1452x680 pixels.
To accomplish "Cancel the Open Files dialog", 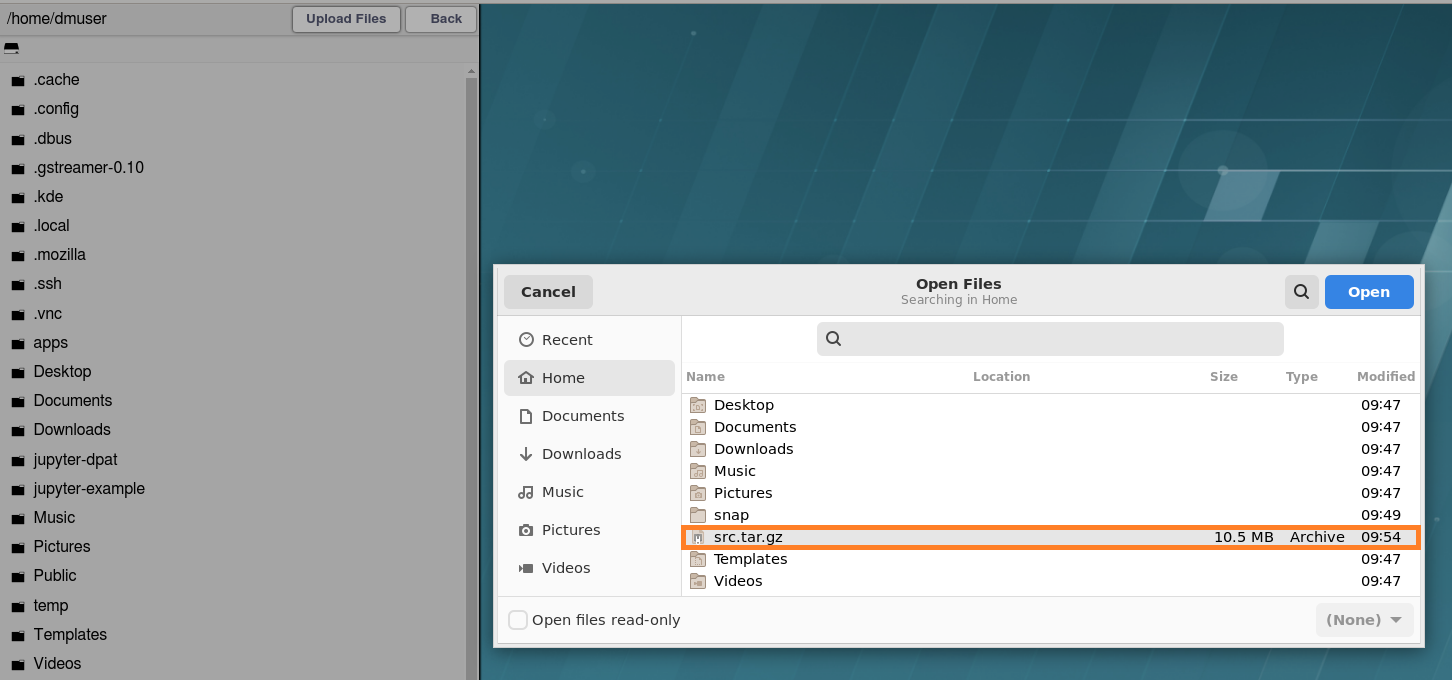I will click(548, 292).
